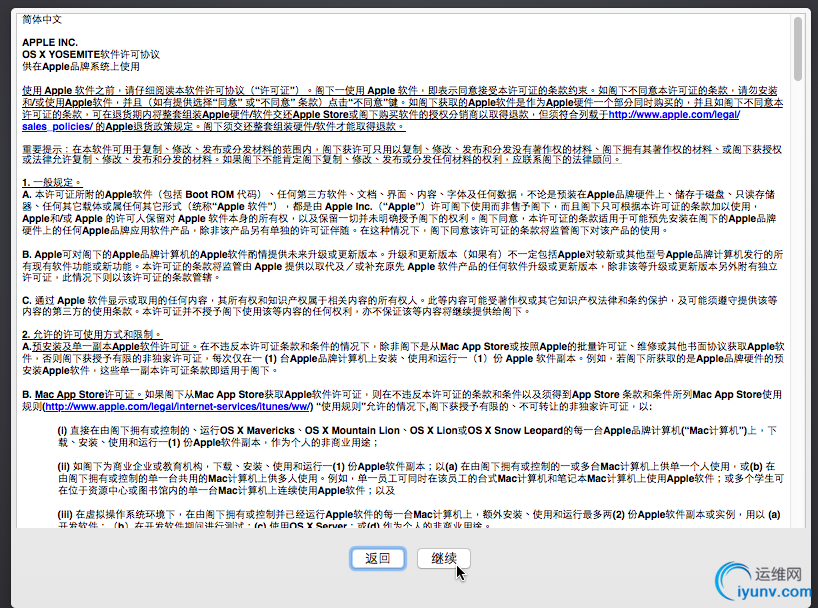Click the APPLE INC. heading
818x608 pixels.
point(50,42)
